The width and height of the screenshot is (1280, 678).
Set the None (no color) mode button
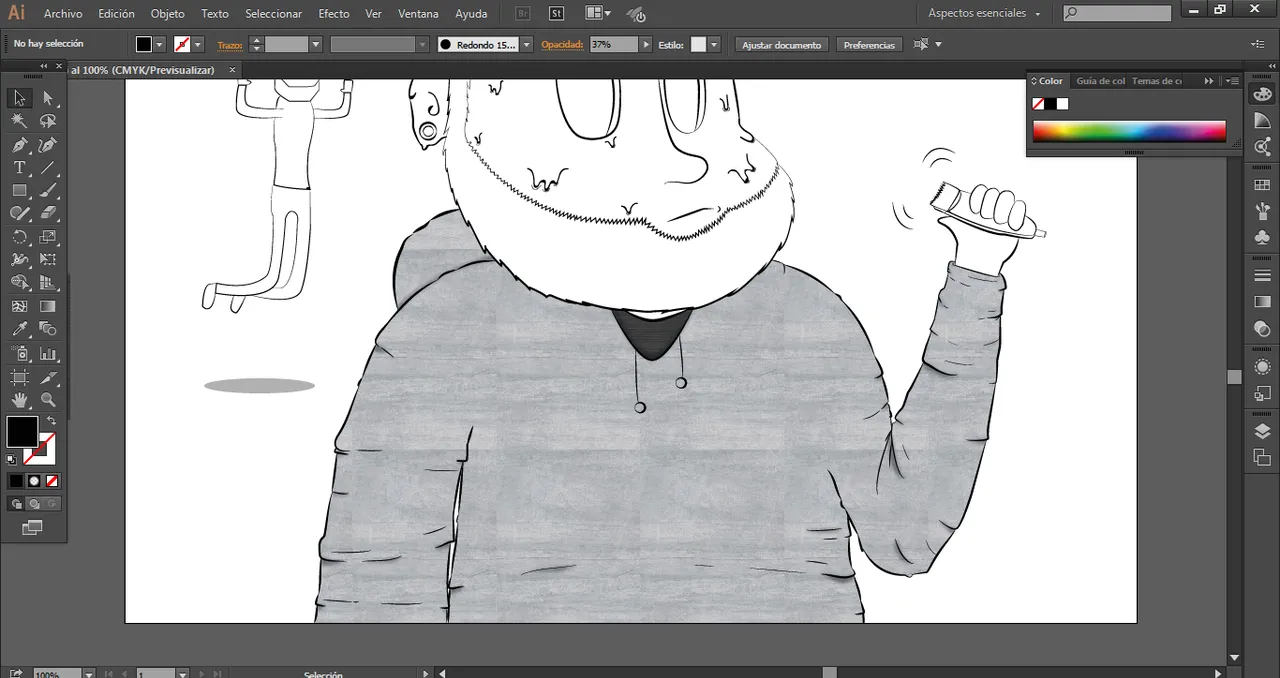click(x=52, y=481)
